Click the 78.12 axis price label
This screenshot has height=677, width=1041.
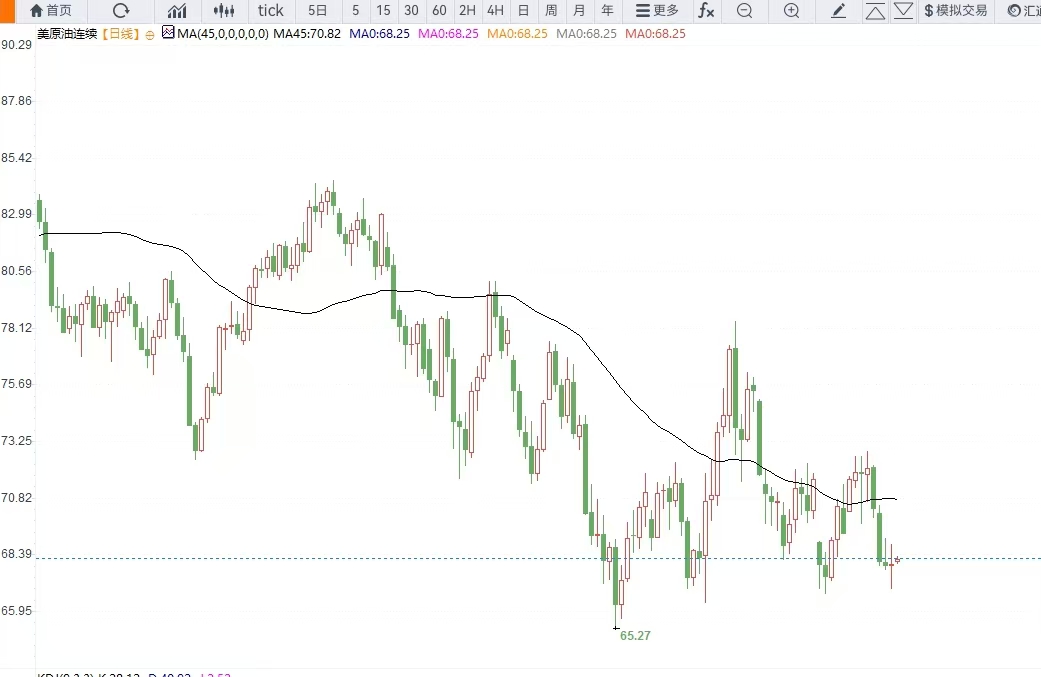pos(17,328)
